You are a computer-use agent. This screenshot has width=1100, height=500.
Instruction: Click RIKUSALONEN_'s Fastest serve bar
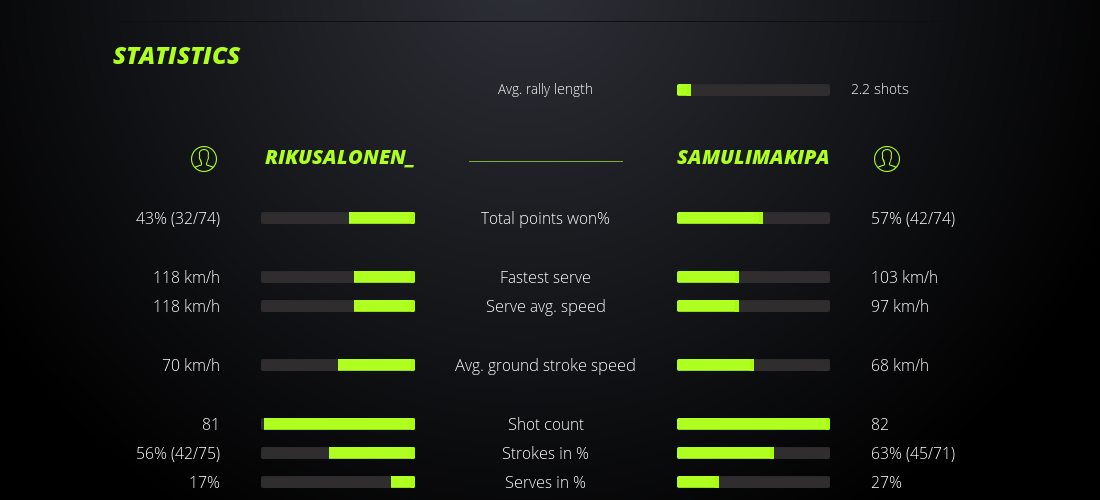(x=338, y=277)
